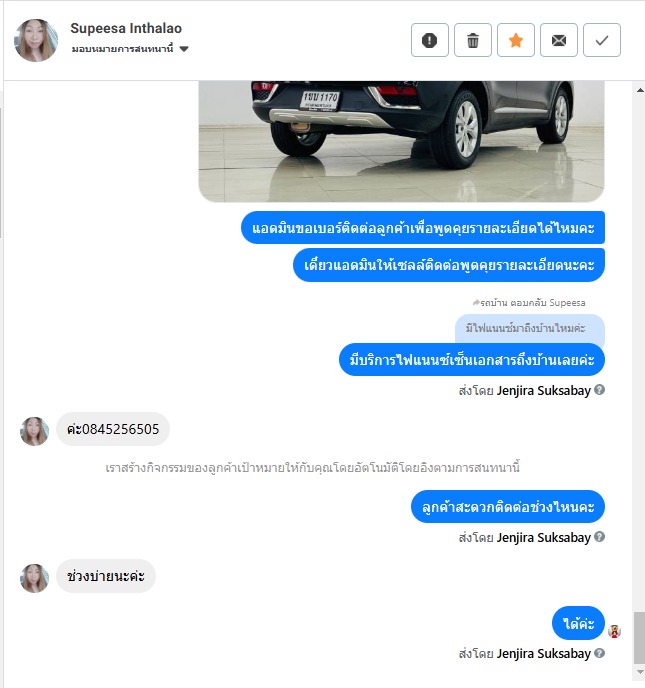Select the phone number message 0845256505
The image size is (645, 688).
coord(113,429)
